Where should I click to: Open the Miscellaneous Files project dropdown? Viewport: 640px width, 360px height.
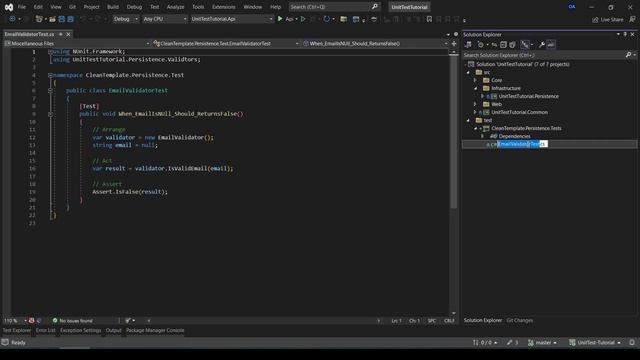click(77, 43)
